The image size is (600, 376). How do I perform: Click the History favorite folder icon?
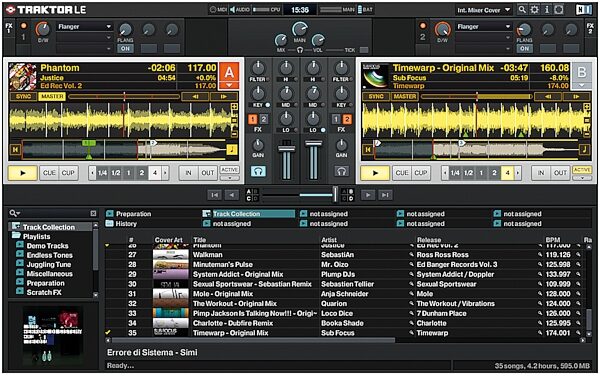(x=110, y=223)
